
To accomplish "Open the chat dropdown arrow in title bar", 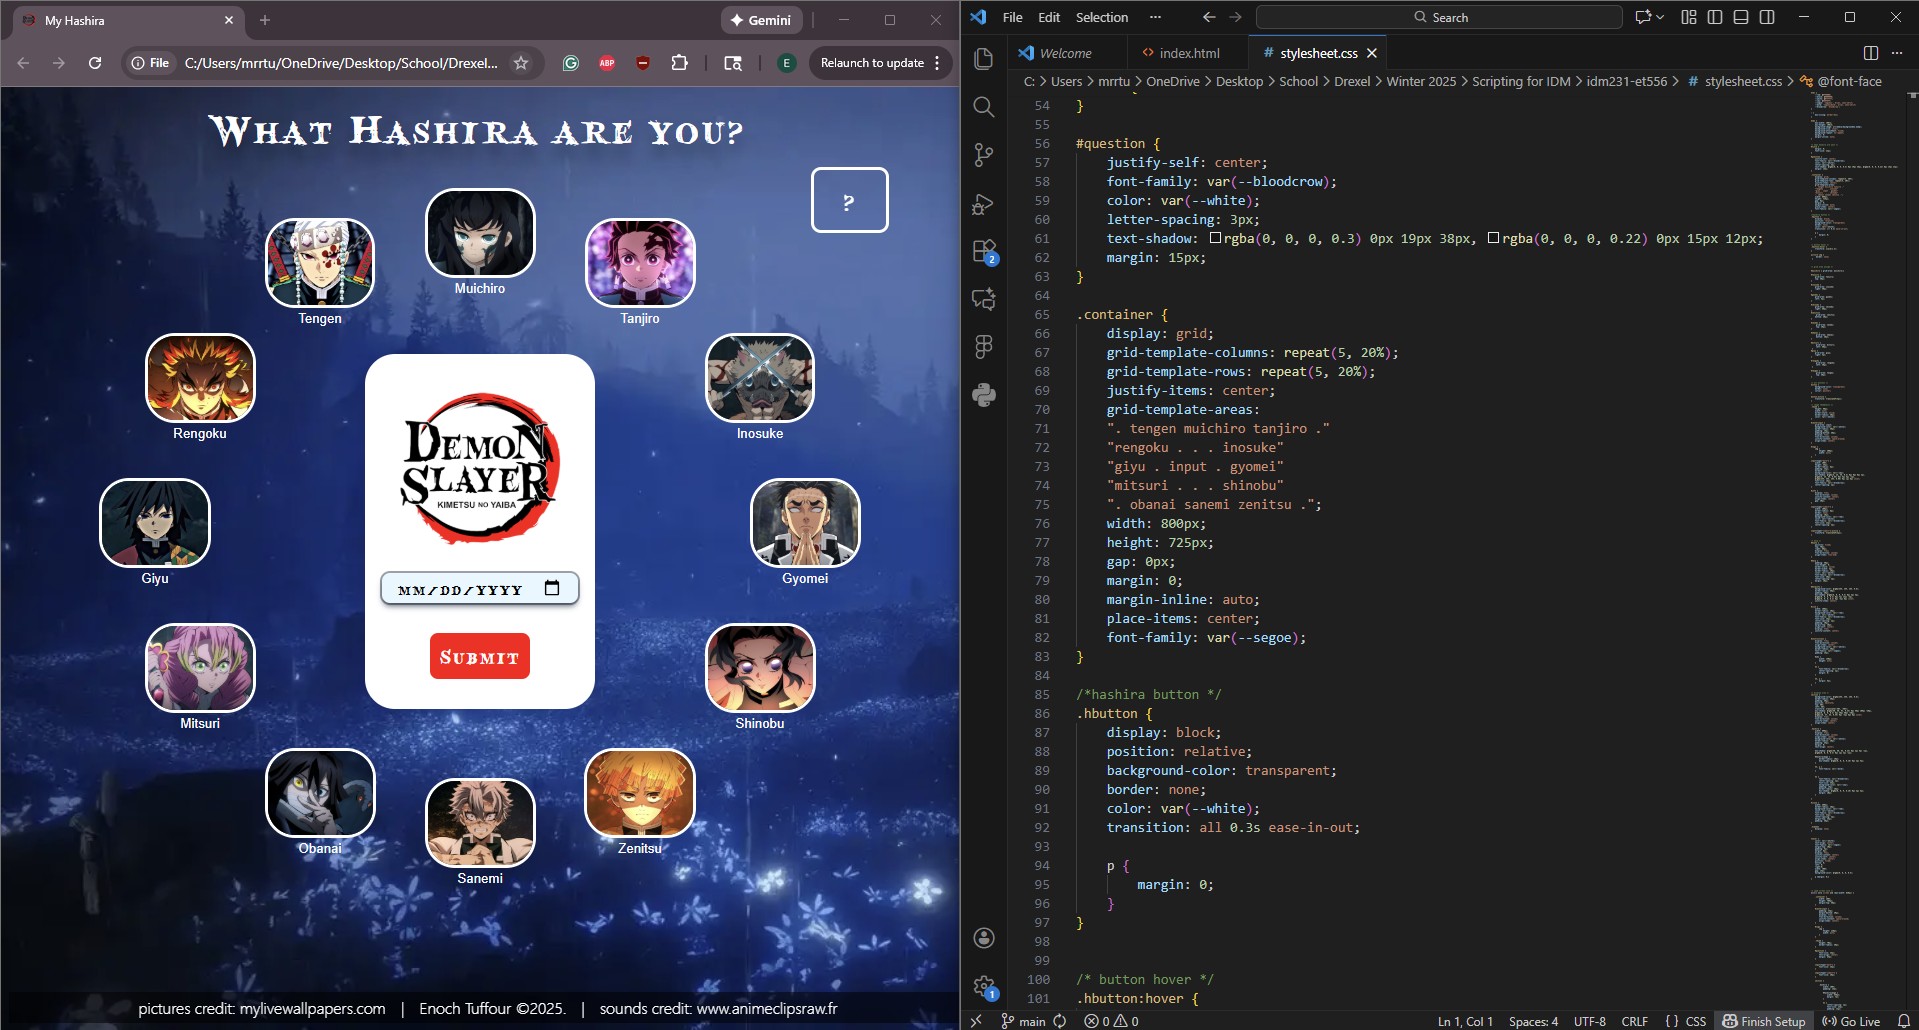I will 1660,17.
